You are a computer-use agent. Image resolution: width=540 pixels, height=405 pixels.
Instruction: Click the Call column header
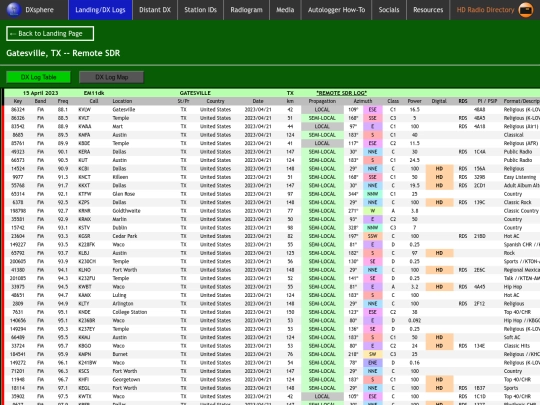[94, 101]
